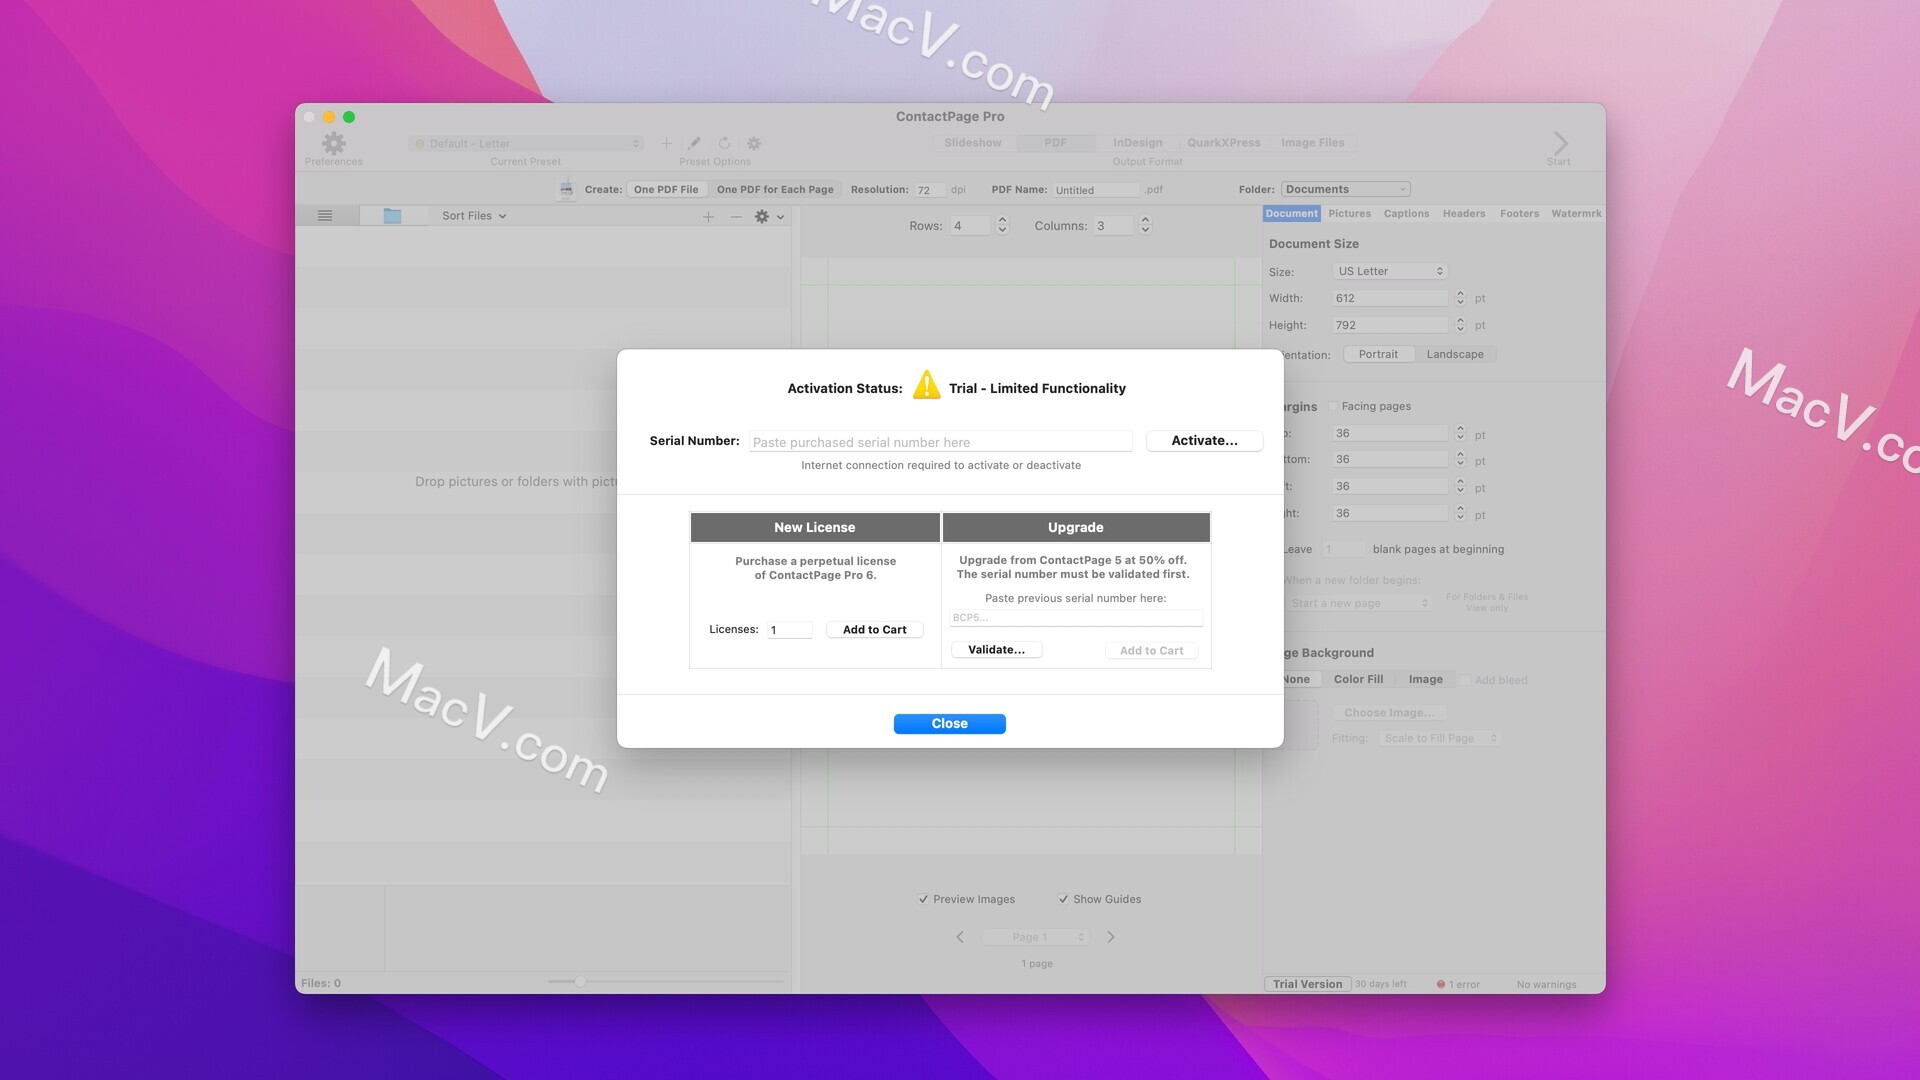Viewport: 1920px width, 1080px height.
Task: Open Preferences gear icon
Action: (334, 143)
